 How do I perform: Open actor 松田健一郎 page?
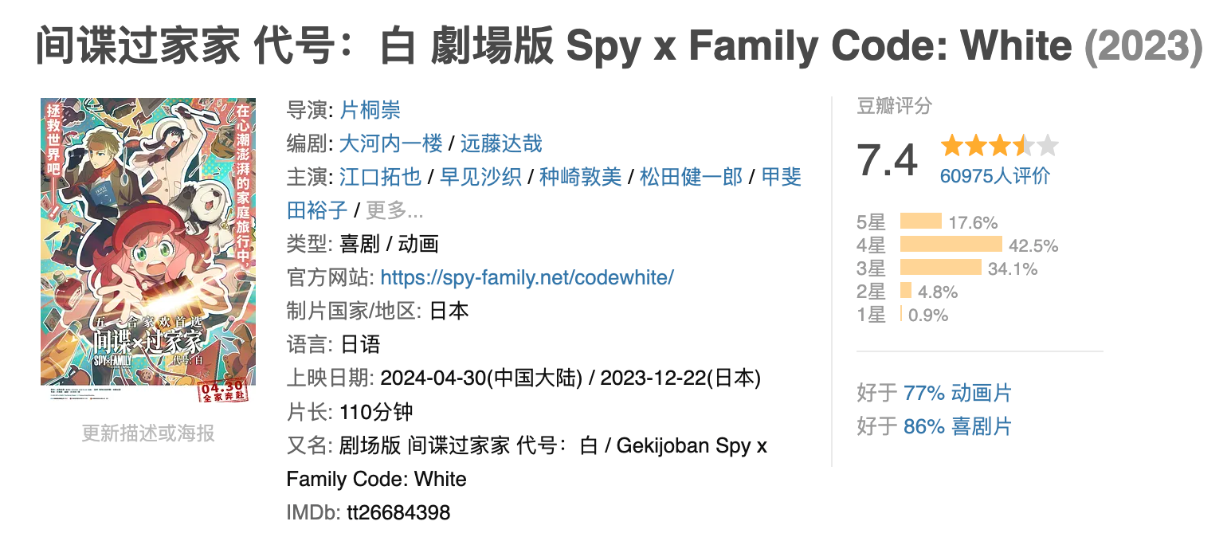691,177
